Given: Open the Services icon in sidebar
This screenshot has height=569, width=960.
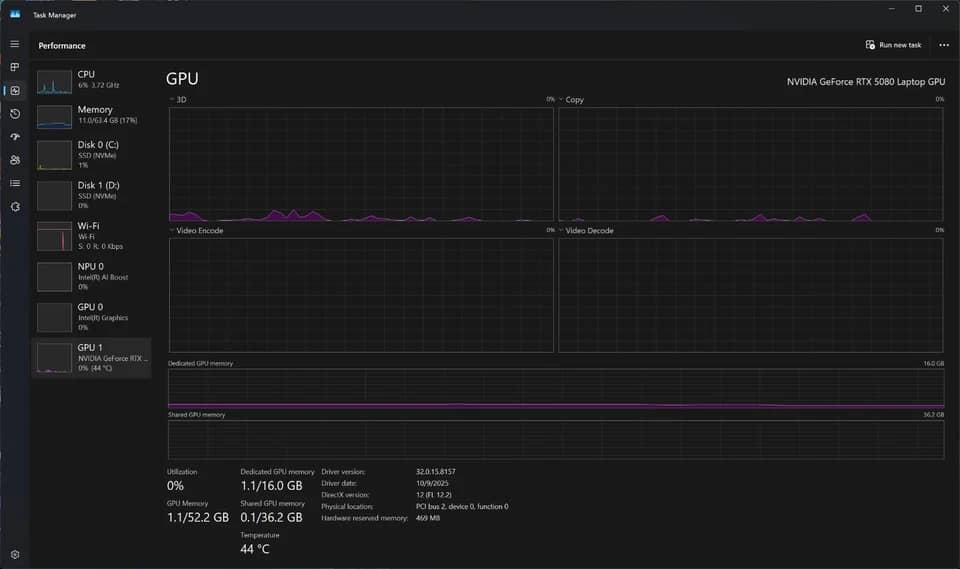Looking at the screenshot, I should pos(15,206).
